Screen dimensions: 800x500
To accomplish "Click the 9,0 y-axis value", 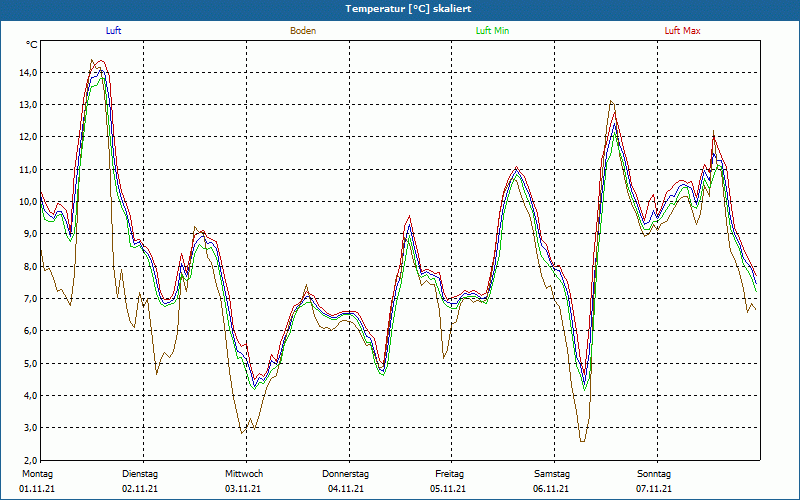I will 31,234.
